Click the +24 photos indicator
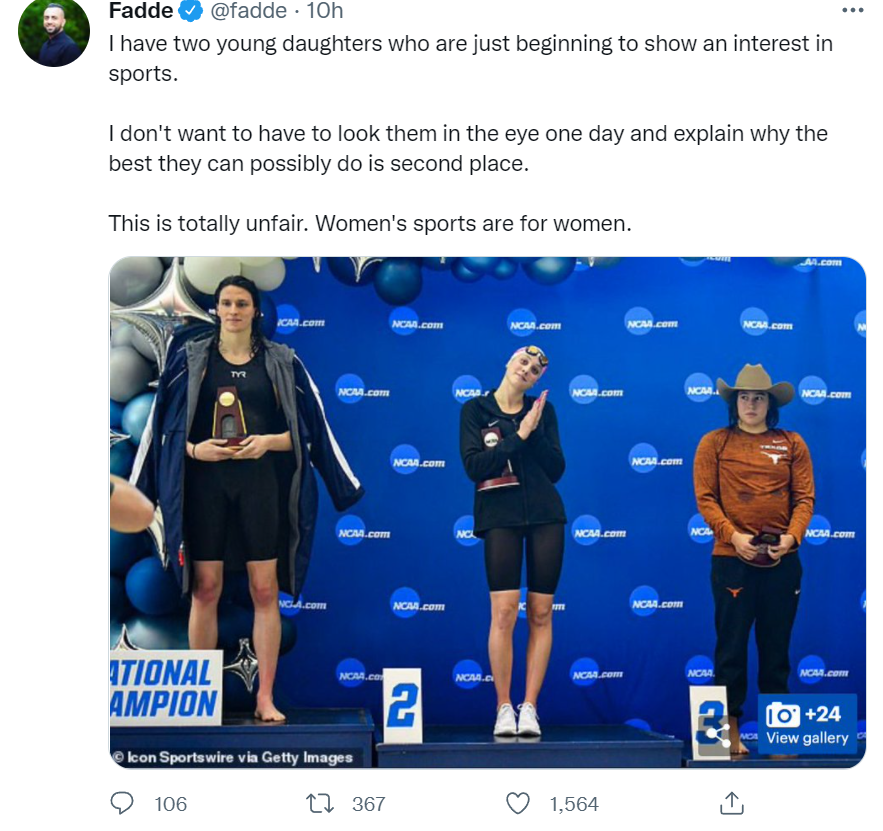Screen dimensions: 883x831 [x=823, y=714]
